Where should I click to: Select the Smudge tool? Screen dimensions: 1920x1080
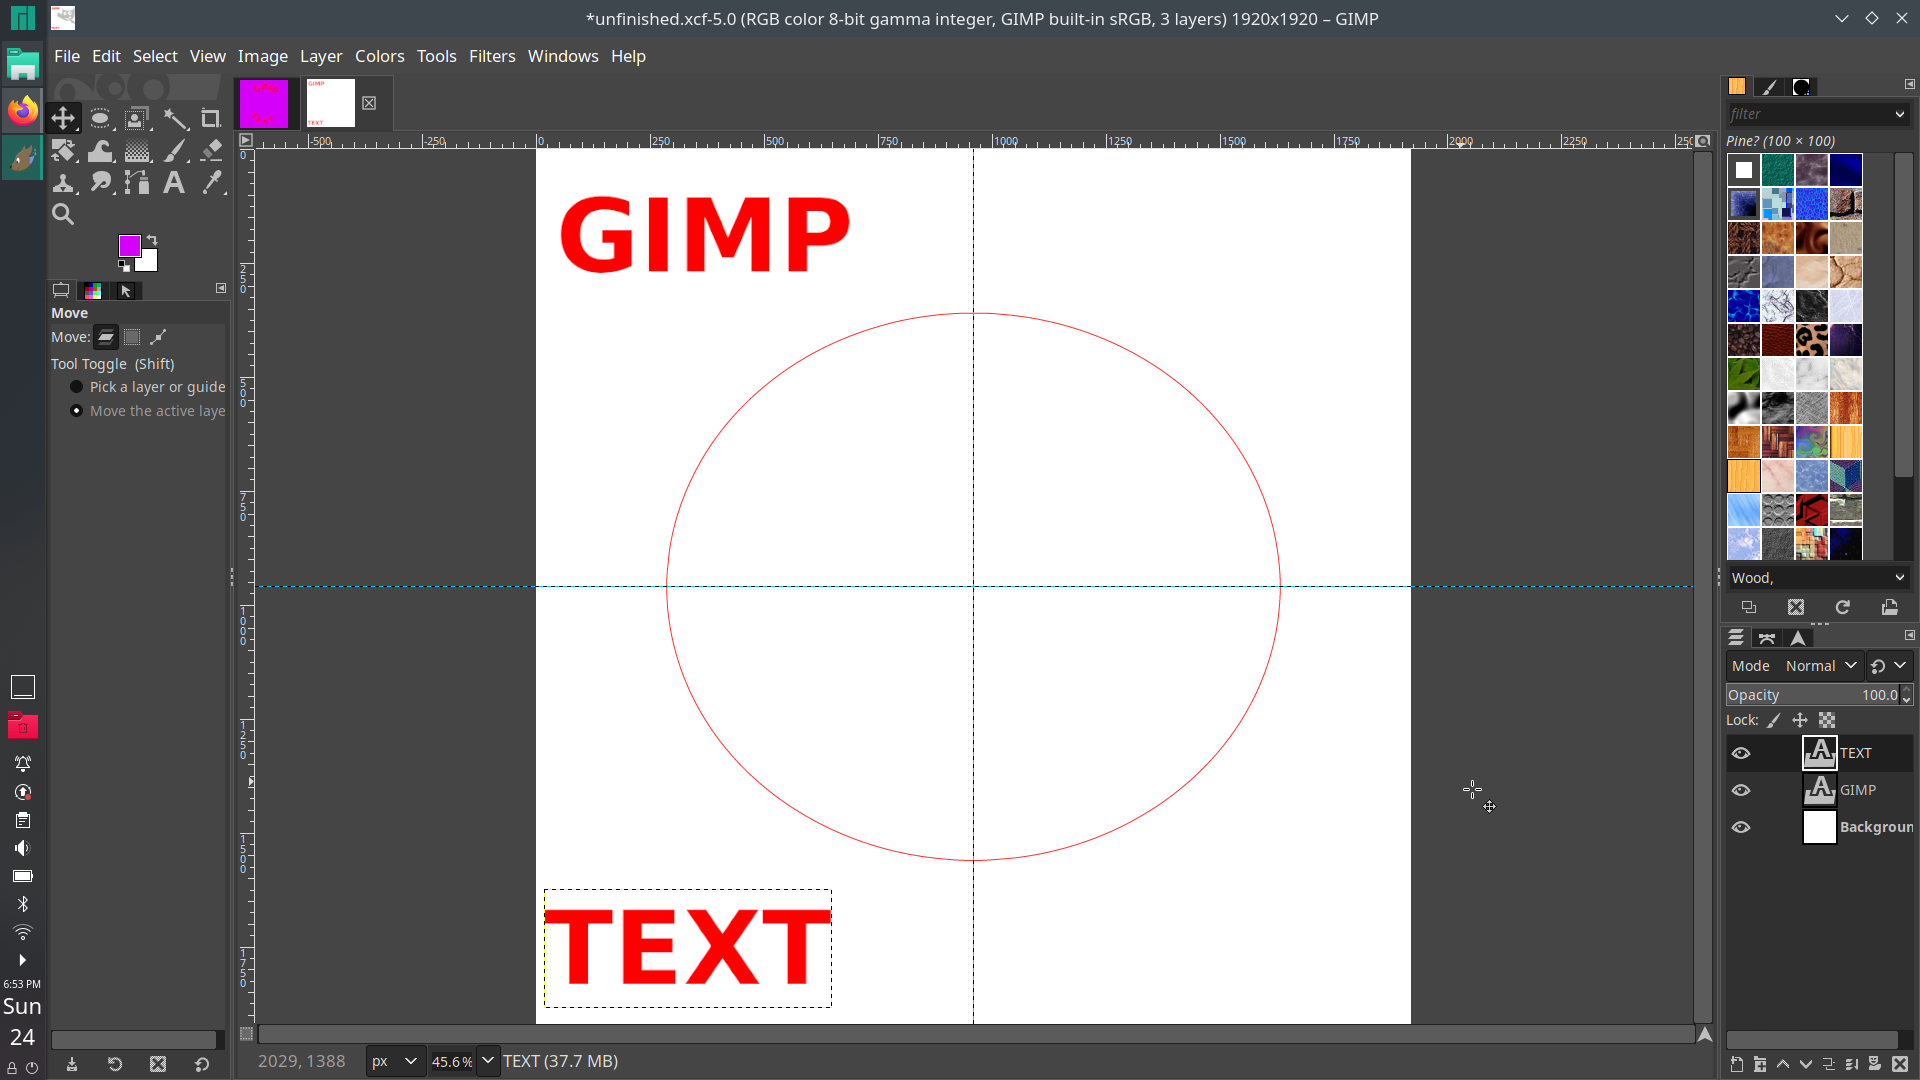click(100, 182)
